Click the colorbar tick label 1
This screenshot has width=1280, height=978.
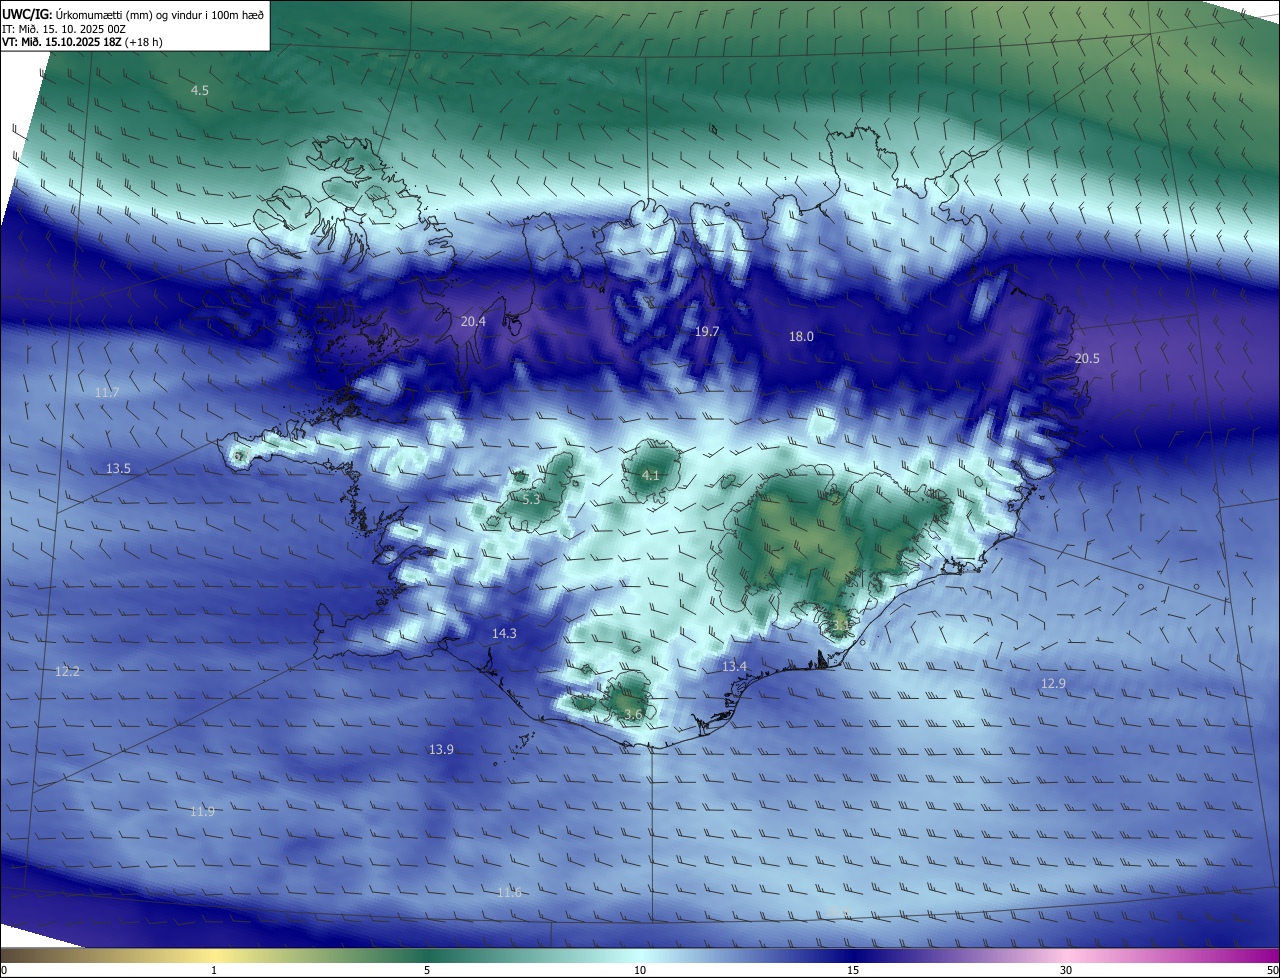pyautogui.click(x=214, y=970)
